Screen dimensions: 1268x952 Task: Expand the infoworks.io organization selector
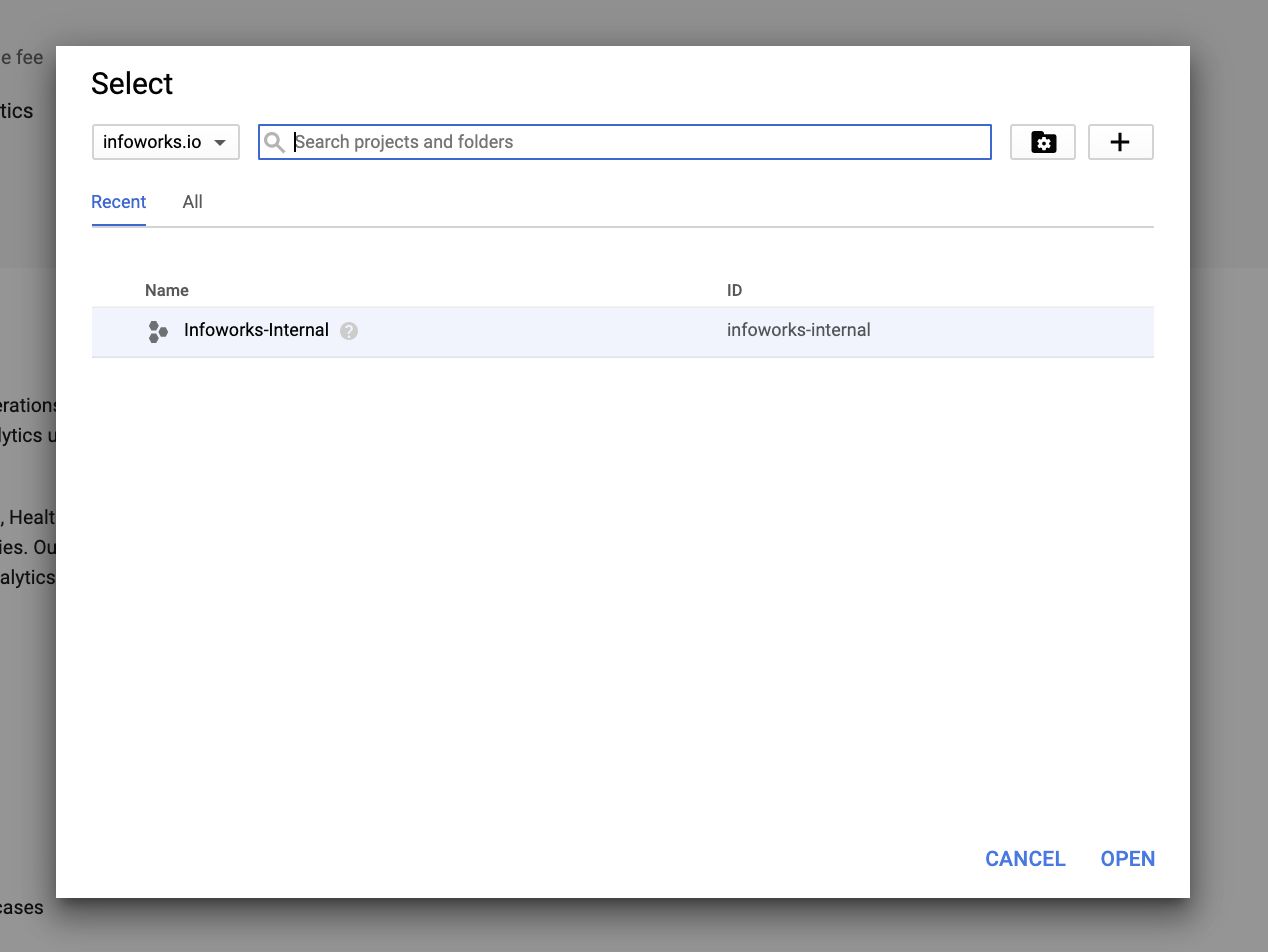(x=166, y=142)
